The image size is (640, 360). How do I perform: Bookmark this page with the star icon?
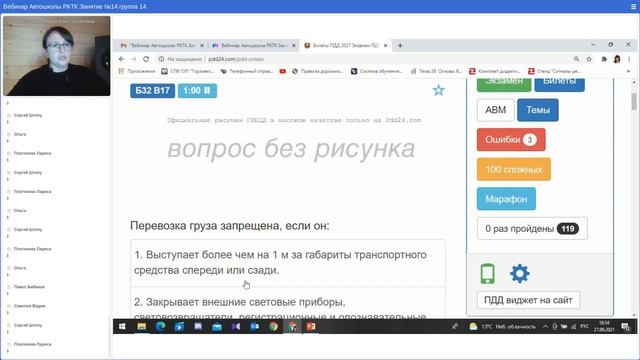point(589,59)
